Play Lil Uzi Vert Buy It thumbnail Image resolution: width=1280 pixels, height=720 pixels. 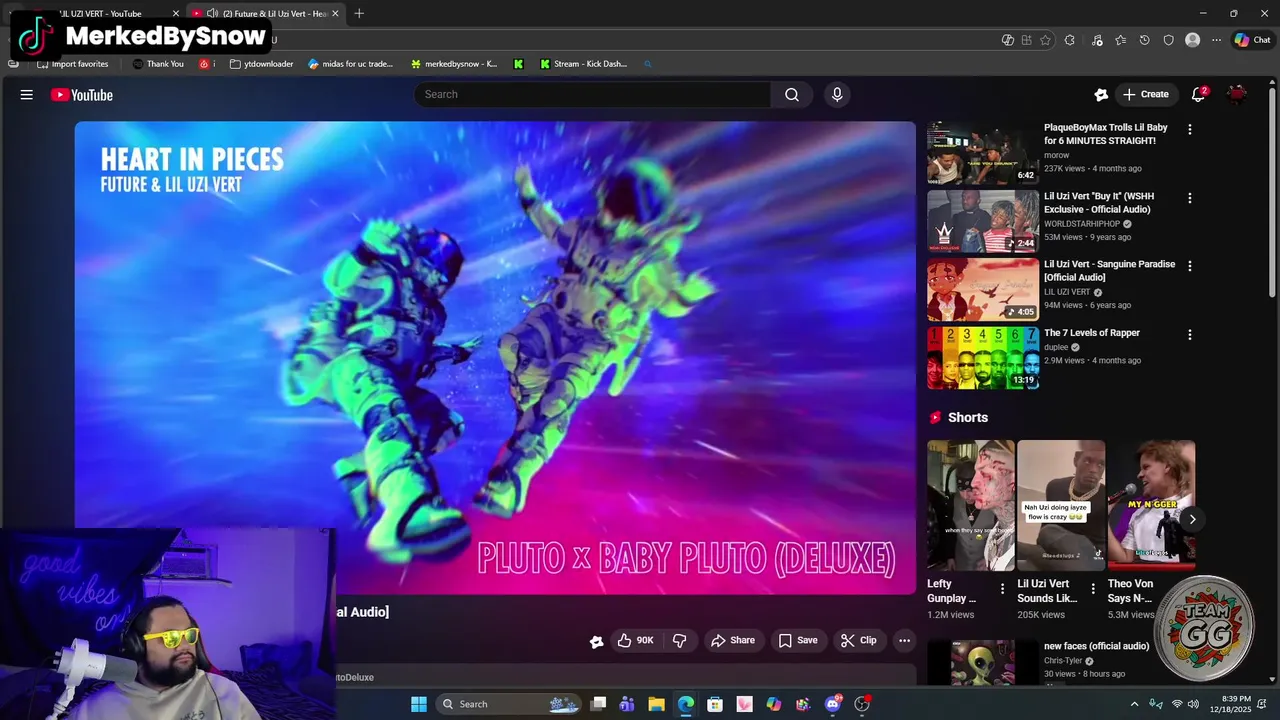983,221
